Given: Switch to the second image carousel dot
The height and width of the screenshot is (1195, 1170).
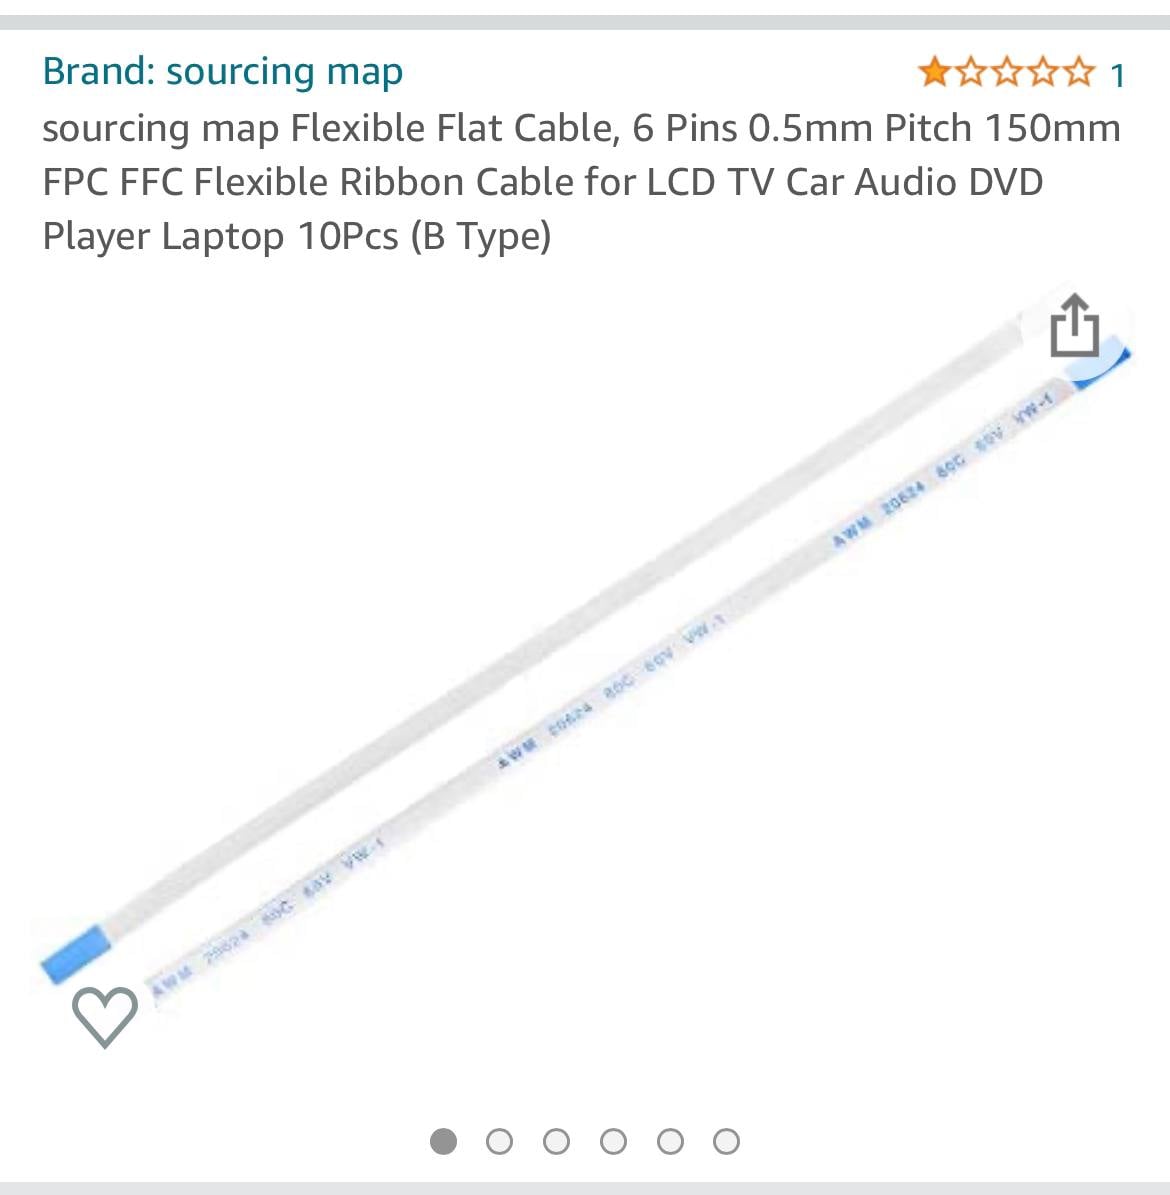Looking at the screenshot, I should click(x=500, y=1141).
